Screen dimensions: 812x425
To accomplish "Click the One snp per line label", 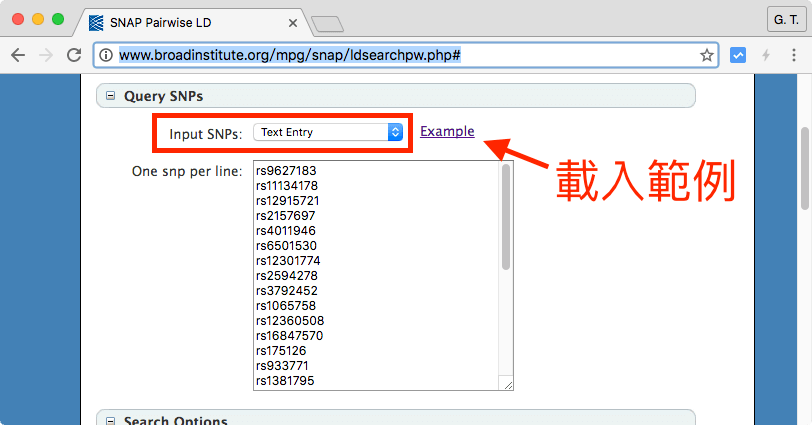I will 187,171.
